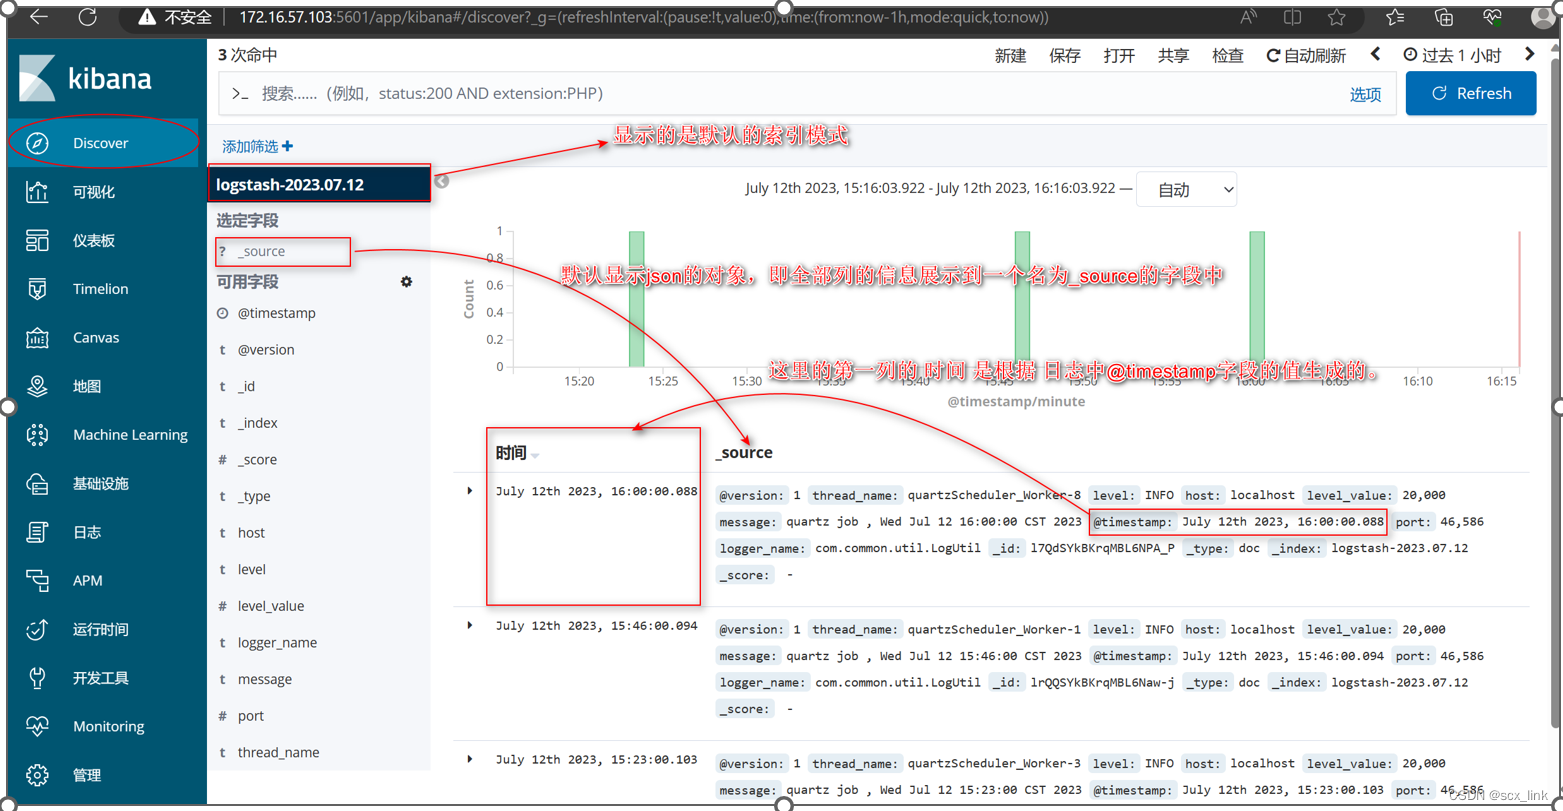Viewport: 1563px width, 811px height.
Task: Select the @version available field
Action: pyautogui.click(x=266, y=350)
